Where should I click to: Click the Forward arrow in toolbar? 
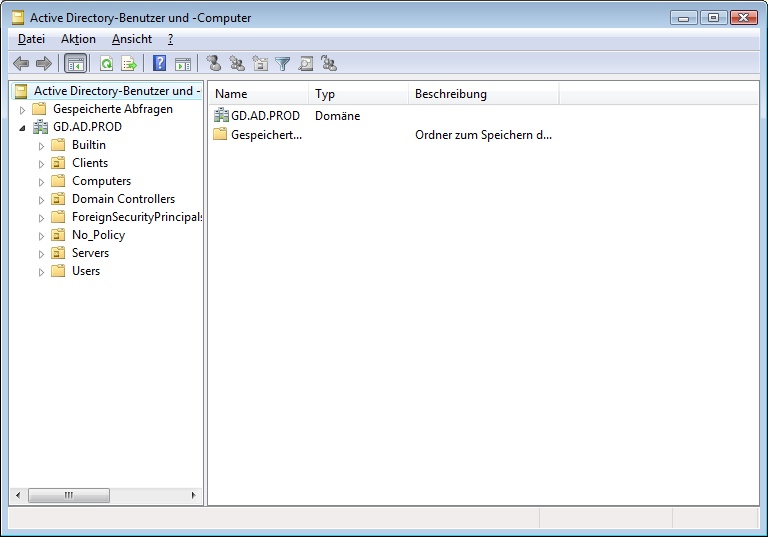(43, 64)
